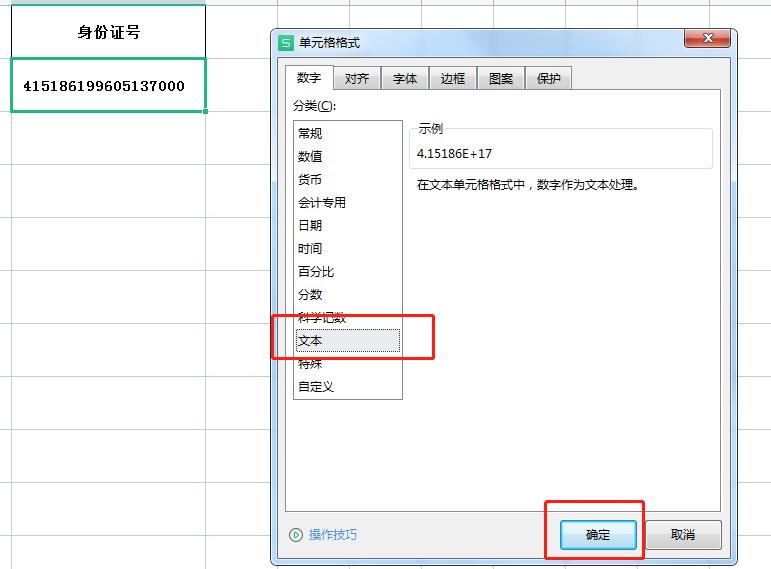771x569 pixels.
Task: Select 数值 in category list
Action: click(x=348, y=156)
